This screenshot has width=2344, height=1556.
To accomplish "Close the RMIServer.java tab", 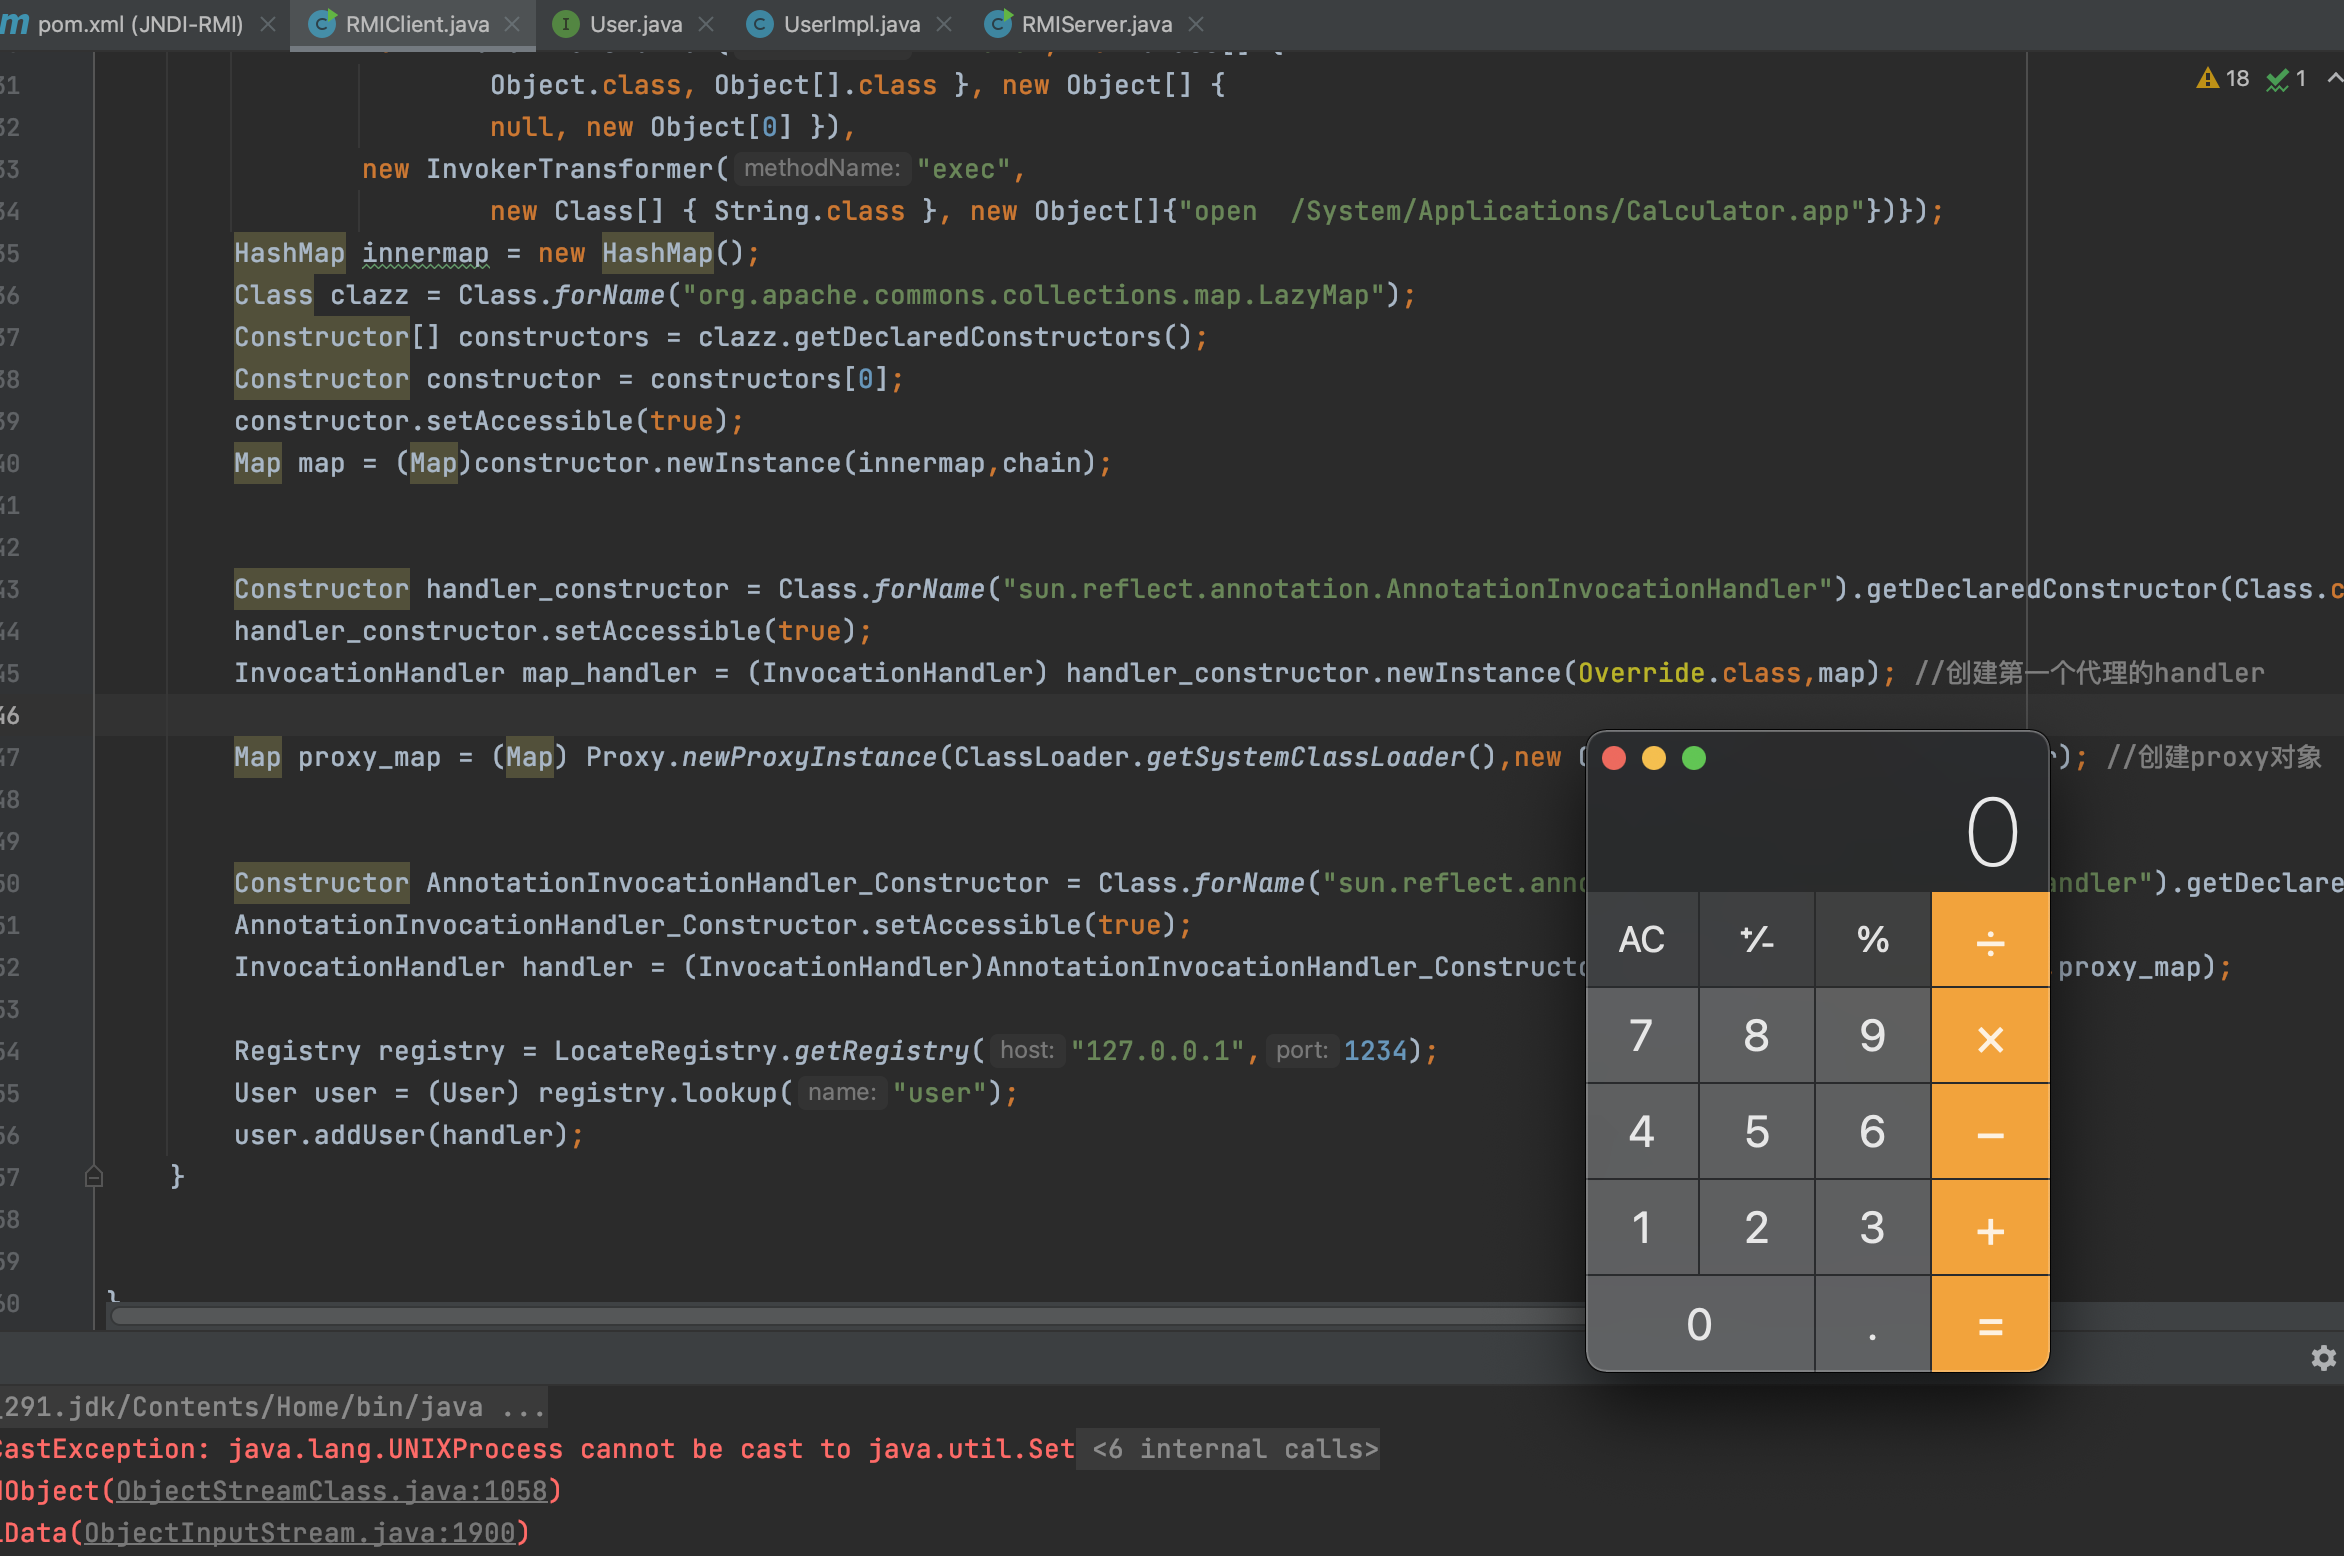I will pos(1196,24).
